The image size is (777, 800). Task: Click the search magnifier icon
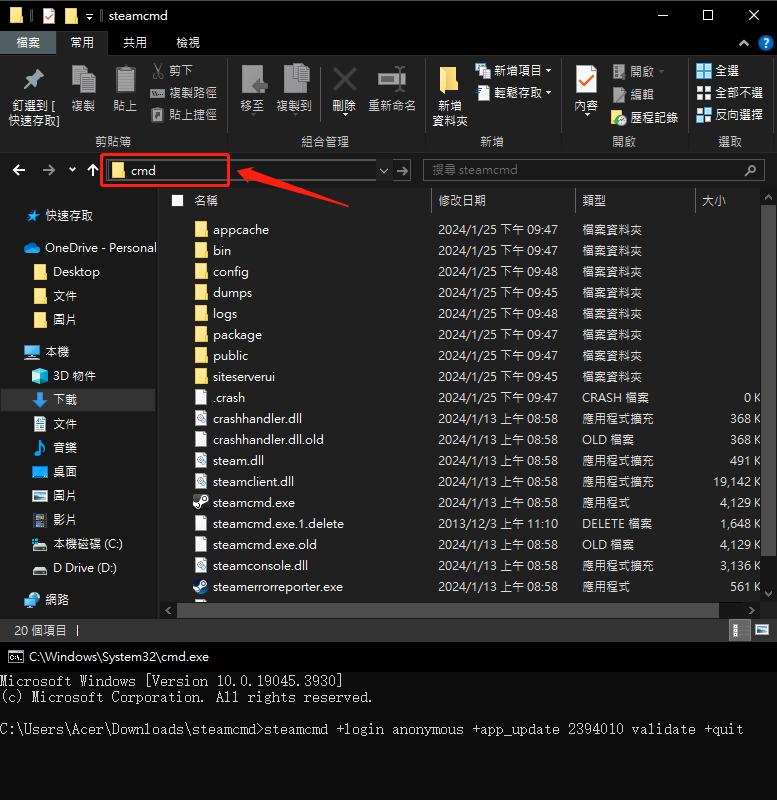[x=750, y=170]
